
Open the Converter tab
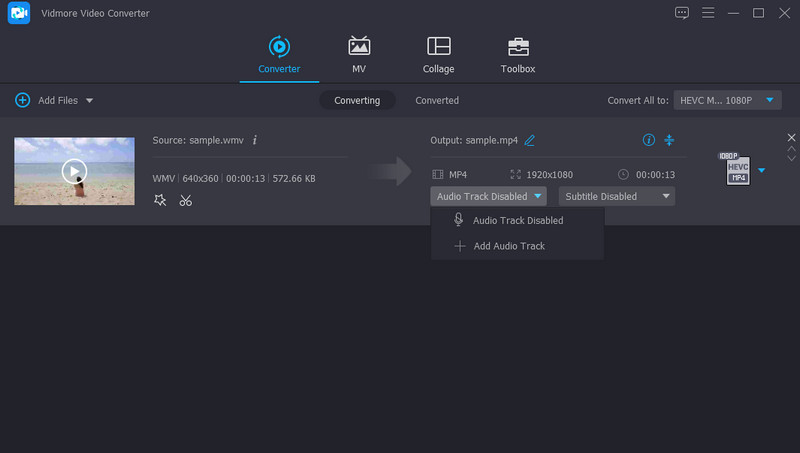pyautogui.click(x=278, y=55)
